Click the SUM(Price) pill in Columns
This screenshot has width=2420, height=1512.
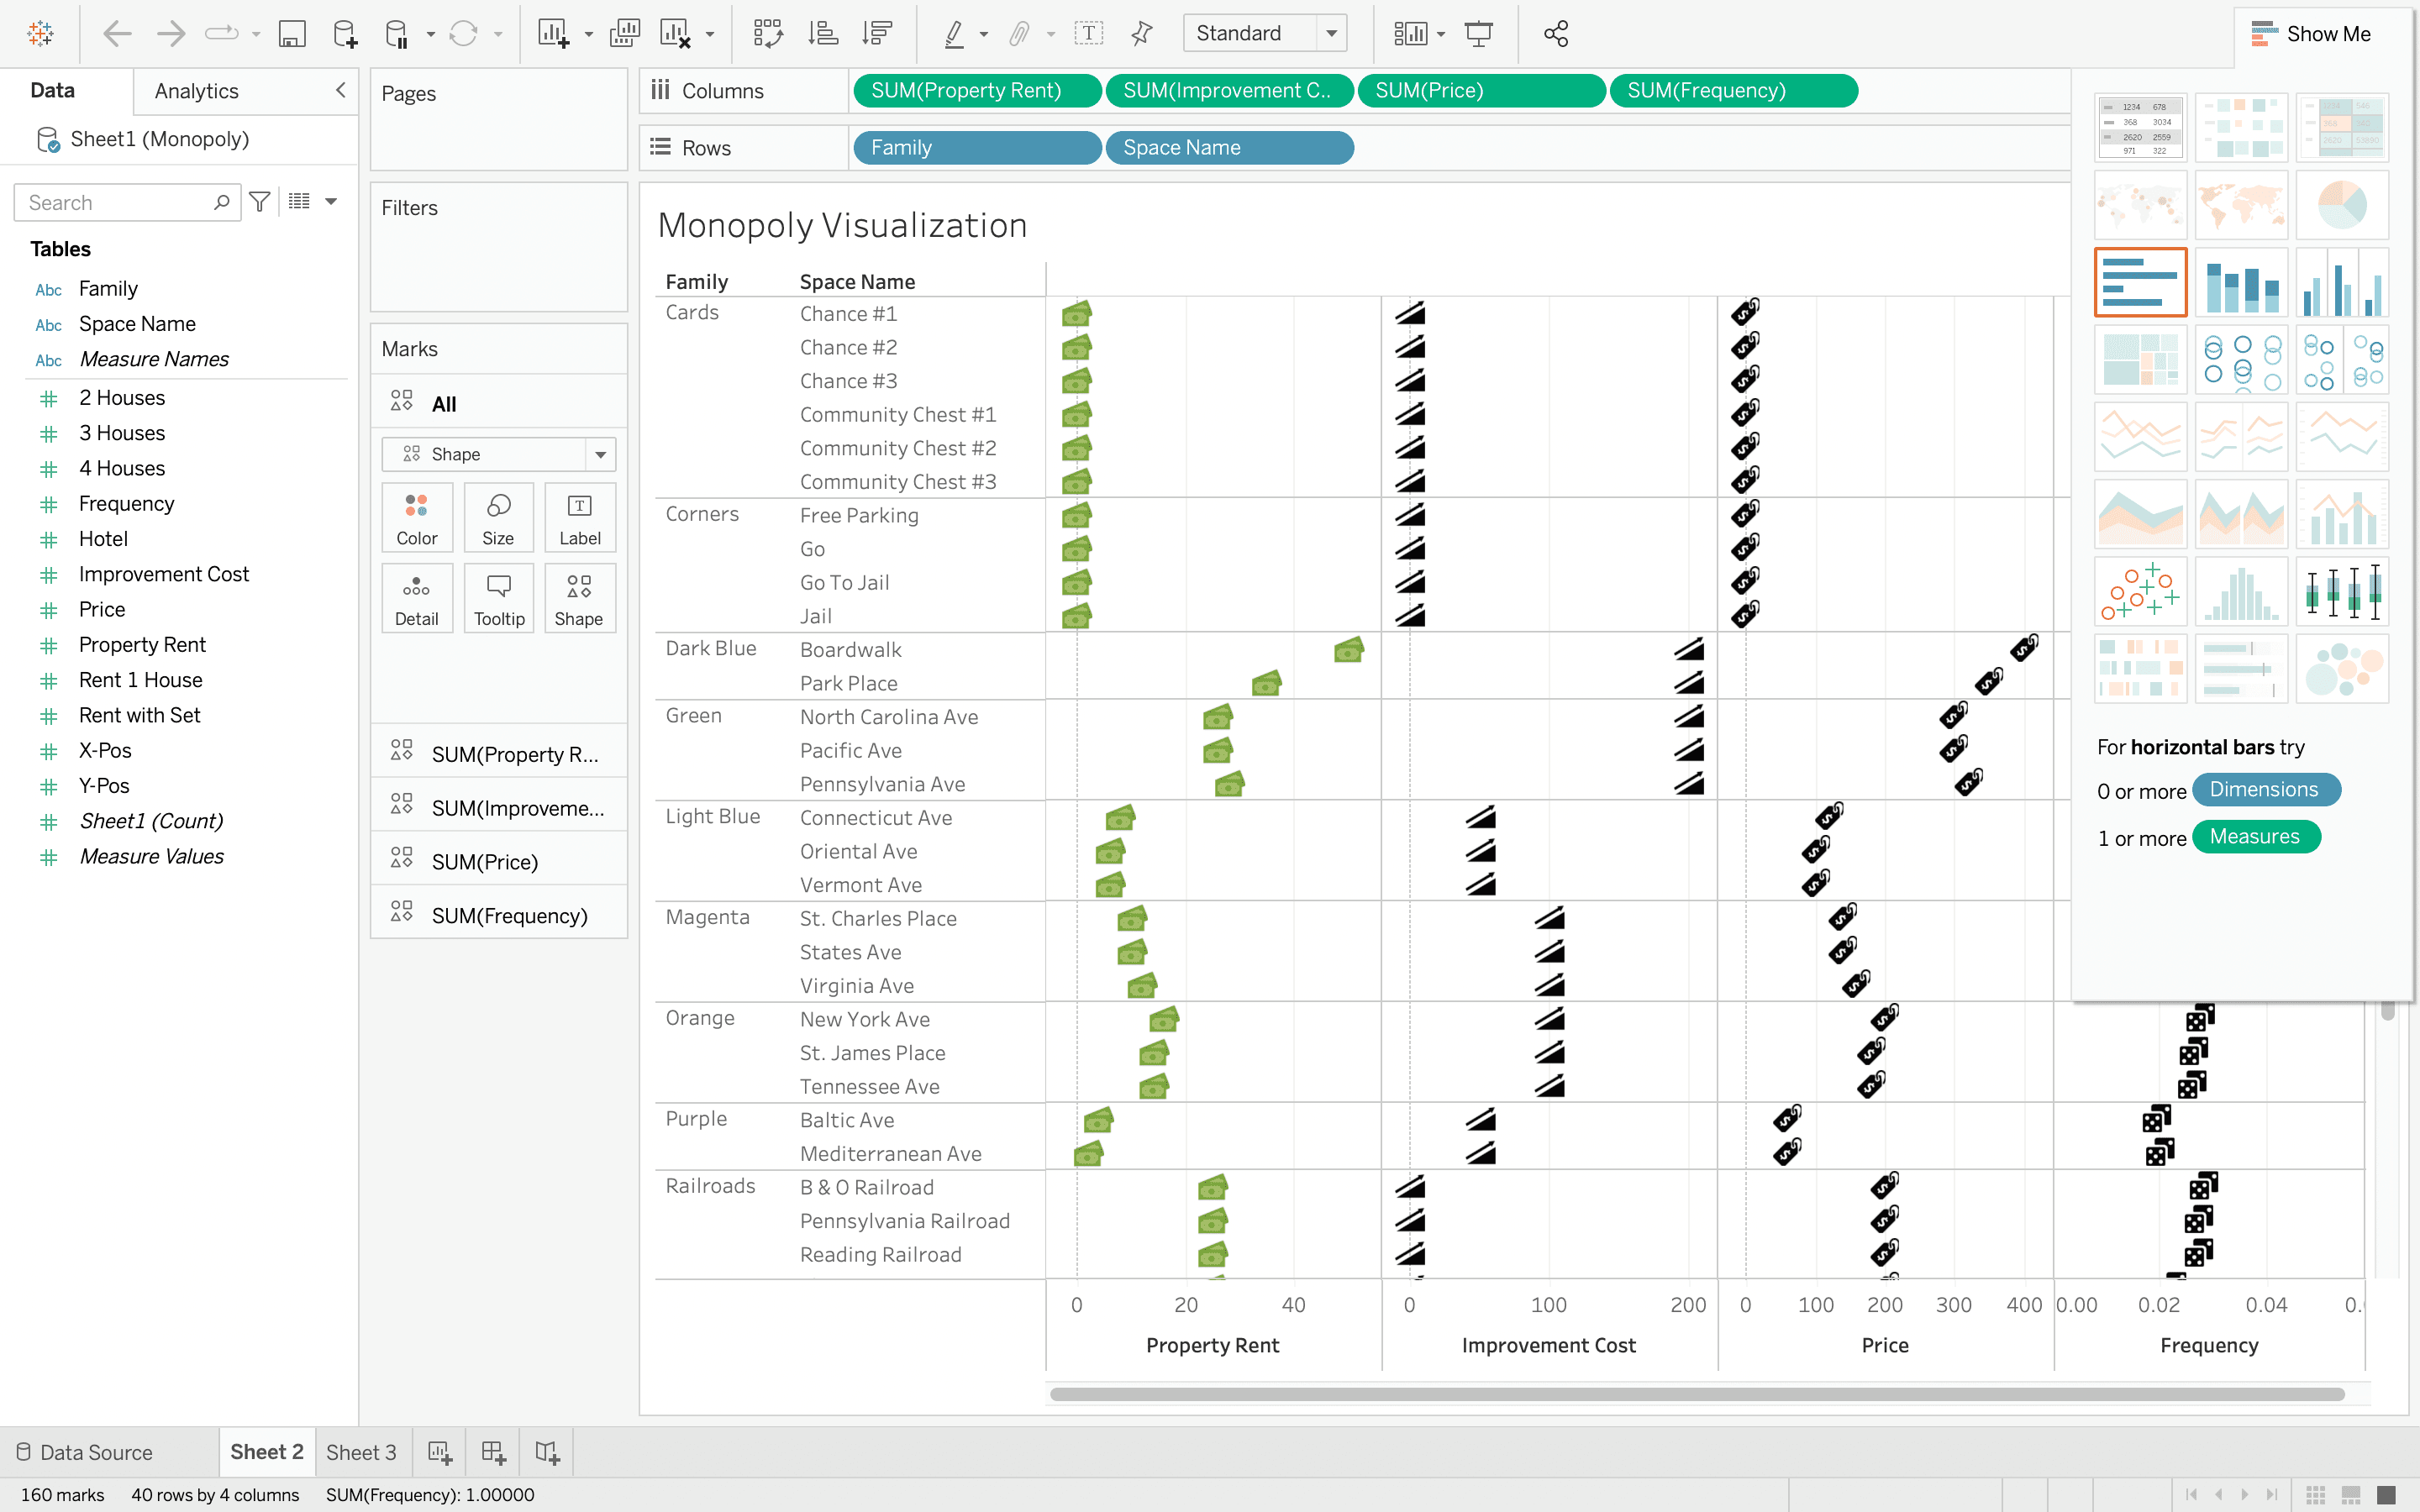pos(1480,91)
